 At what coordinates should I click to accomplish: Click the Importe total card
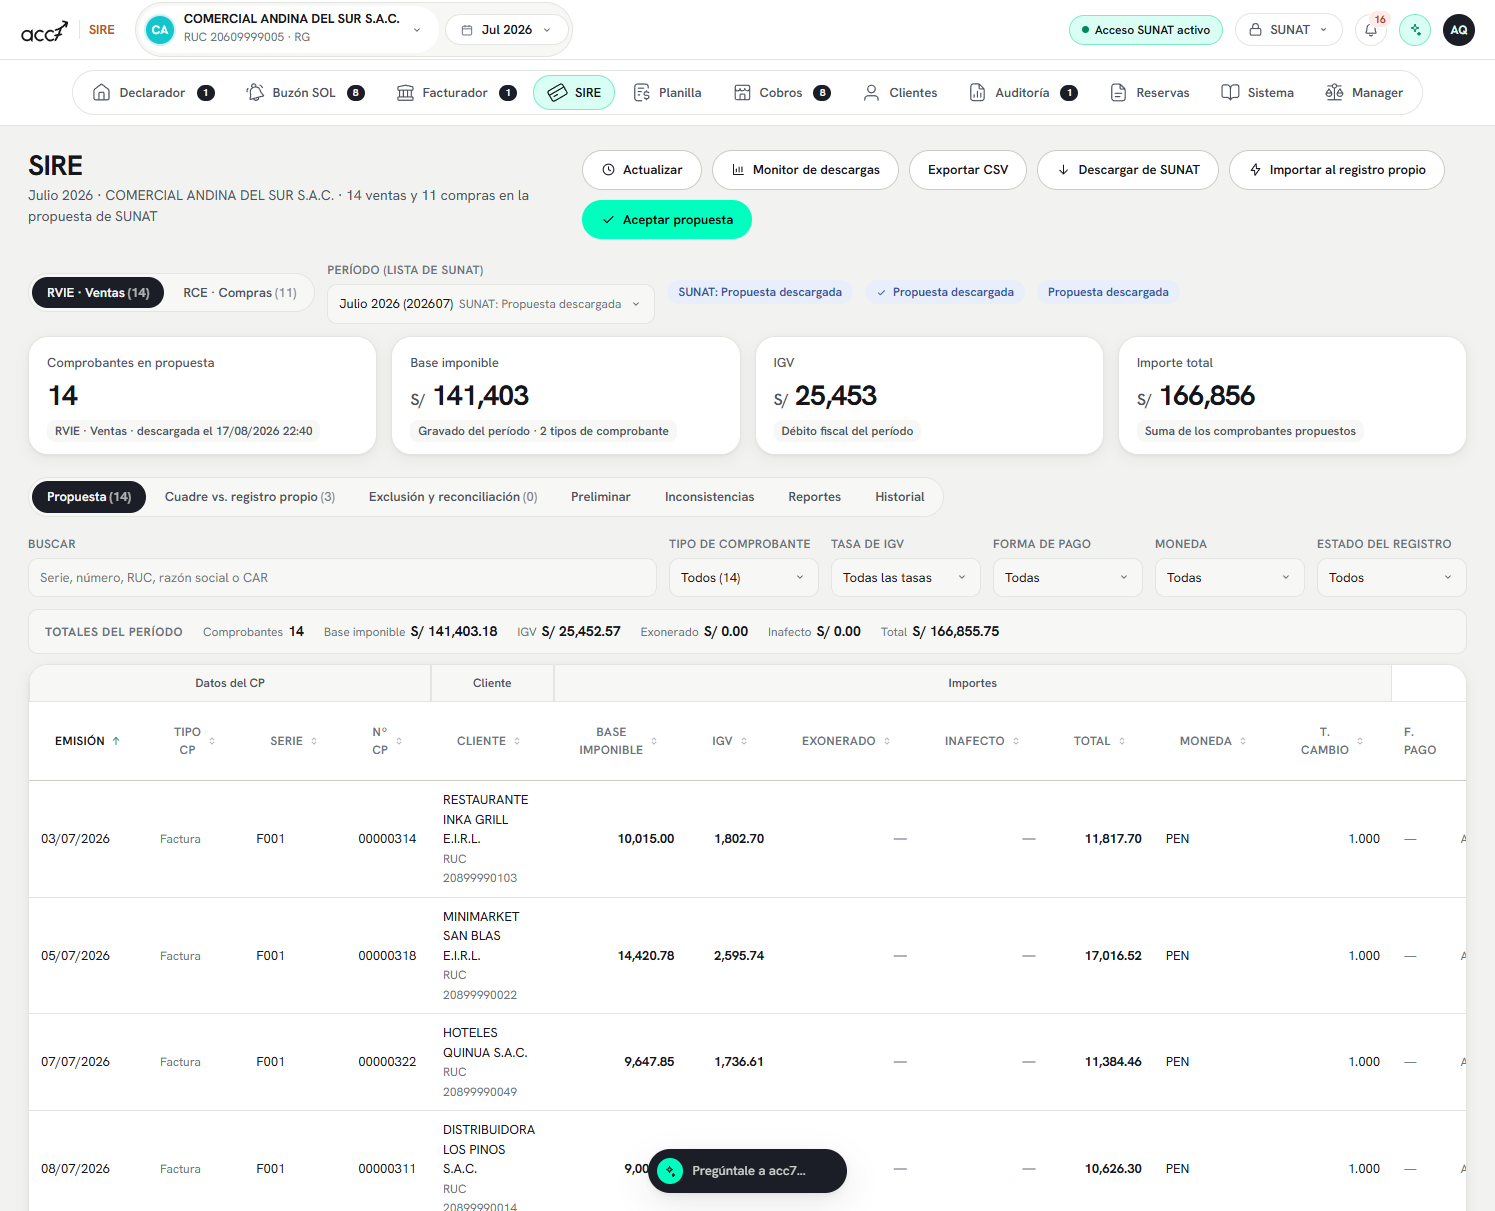[1292, 396]
